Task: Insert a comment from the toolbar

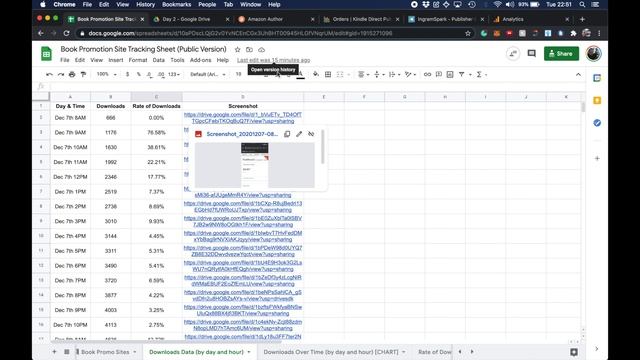Action: 439,75
